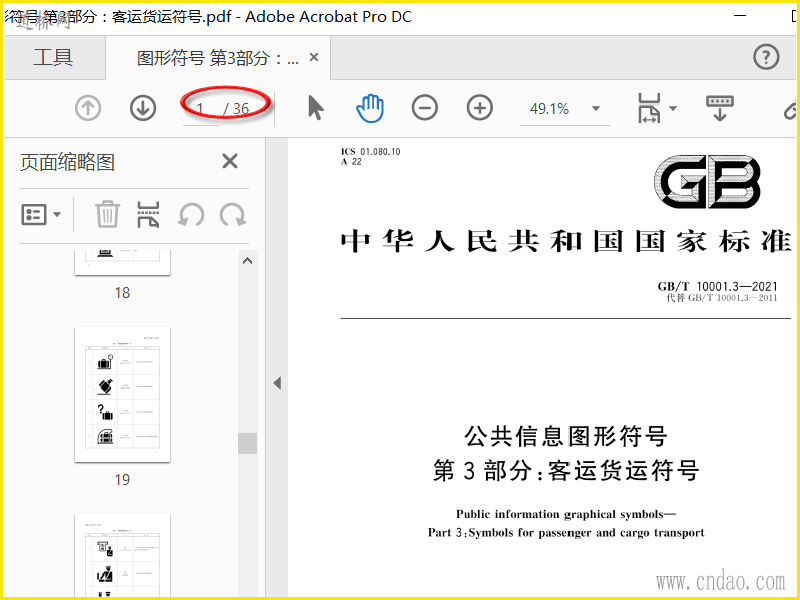This screenshot has width=800, height=600.
Task: Click the title 公共信息图形符号
Action: pos(566,436)
